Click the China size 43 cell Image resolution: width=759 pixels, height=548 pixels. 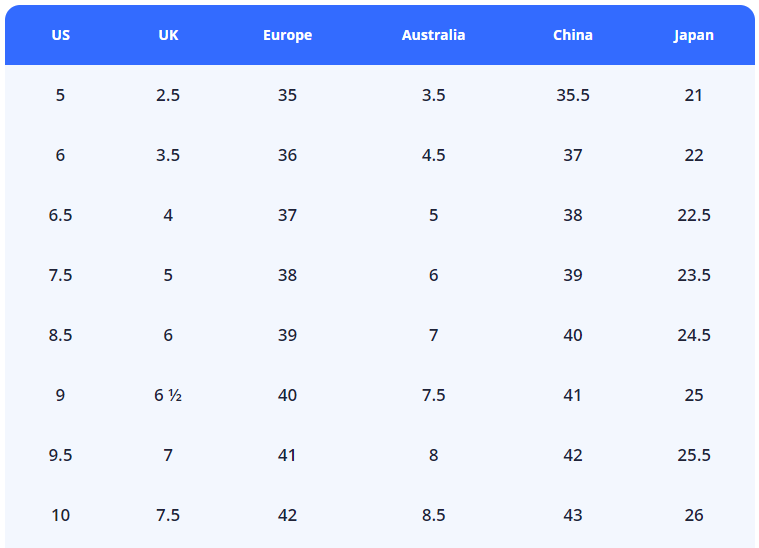(572, 515)
